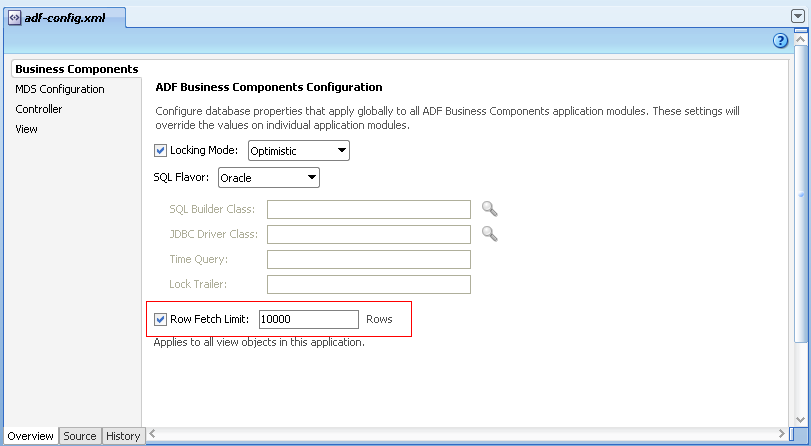The image size is (811, 446).
Task: Switch to the History tab
Action: tap(123, 436)
